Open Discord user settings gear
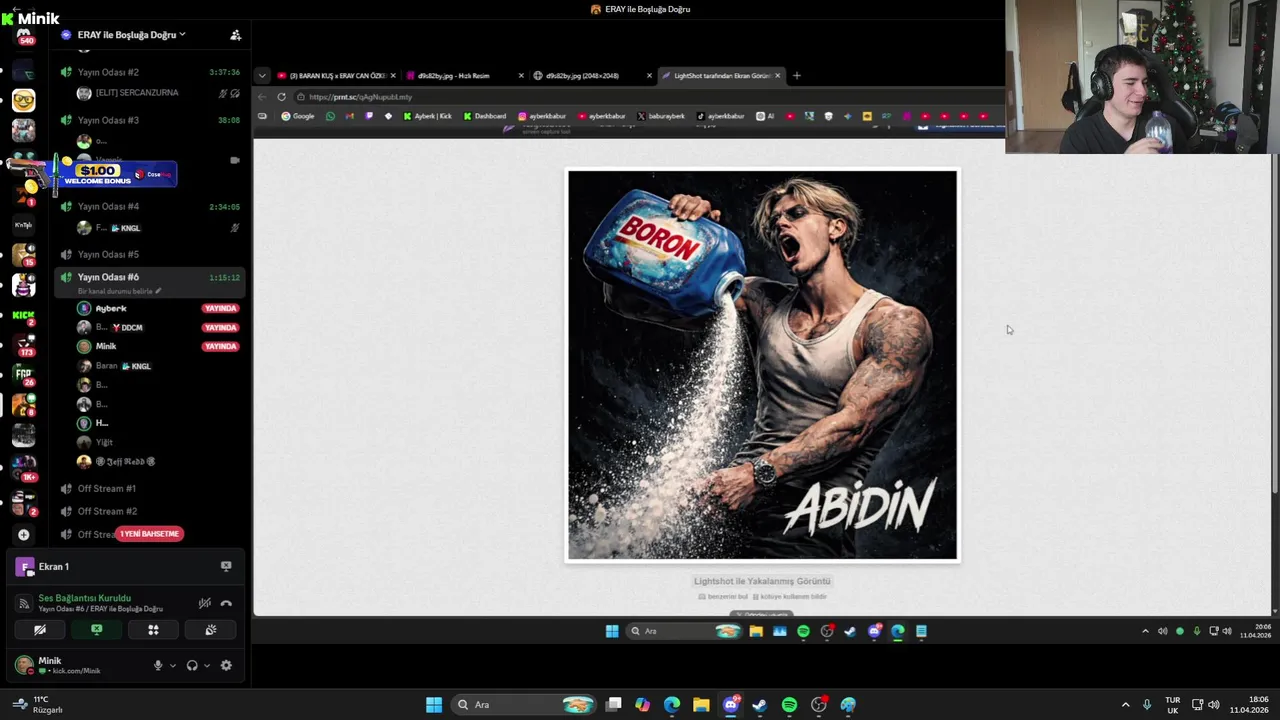This screenshot has height=720, width=1280. pos(226,666)
